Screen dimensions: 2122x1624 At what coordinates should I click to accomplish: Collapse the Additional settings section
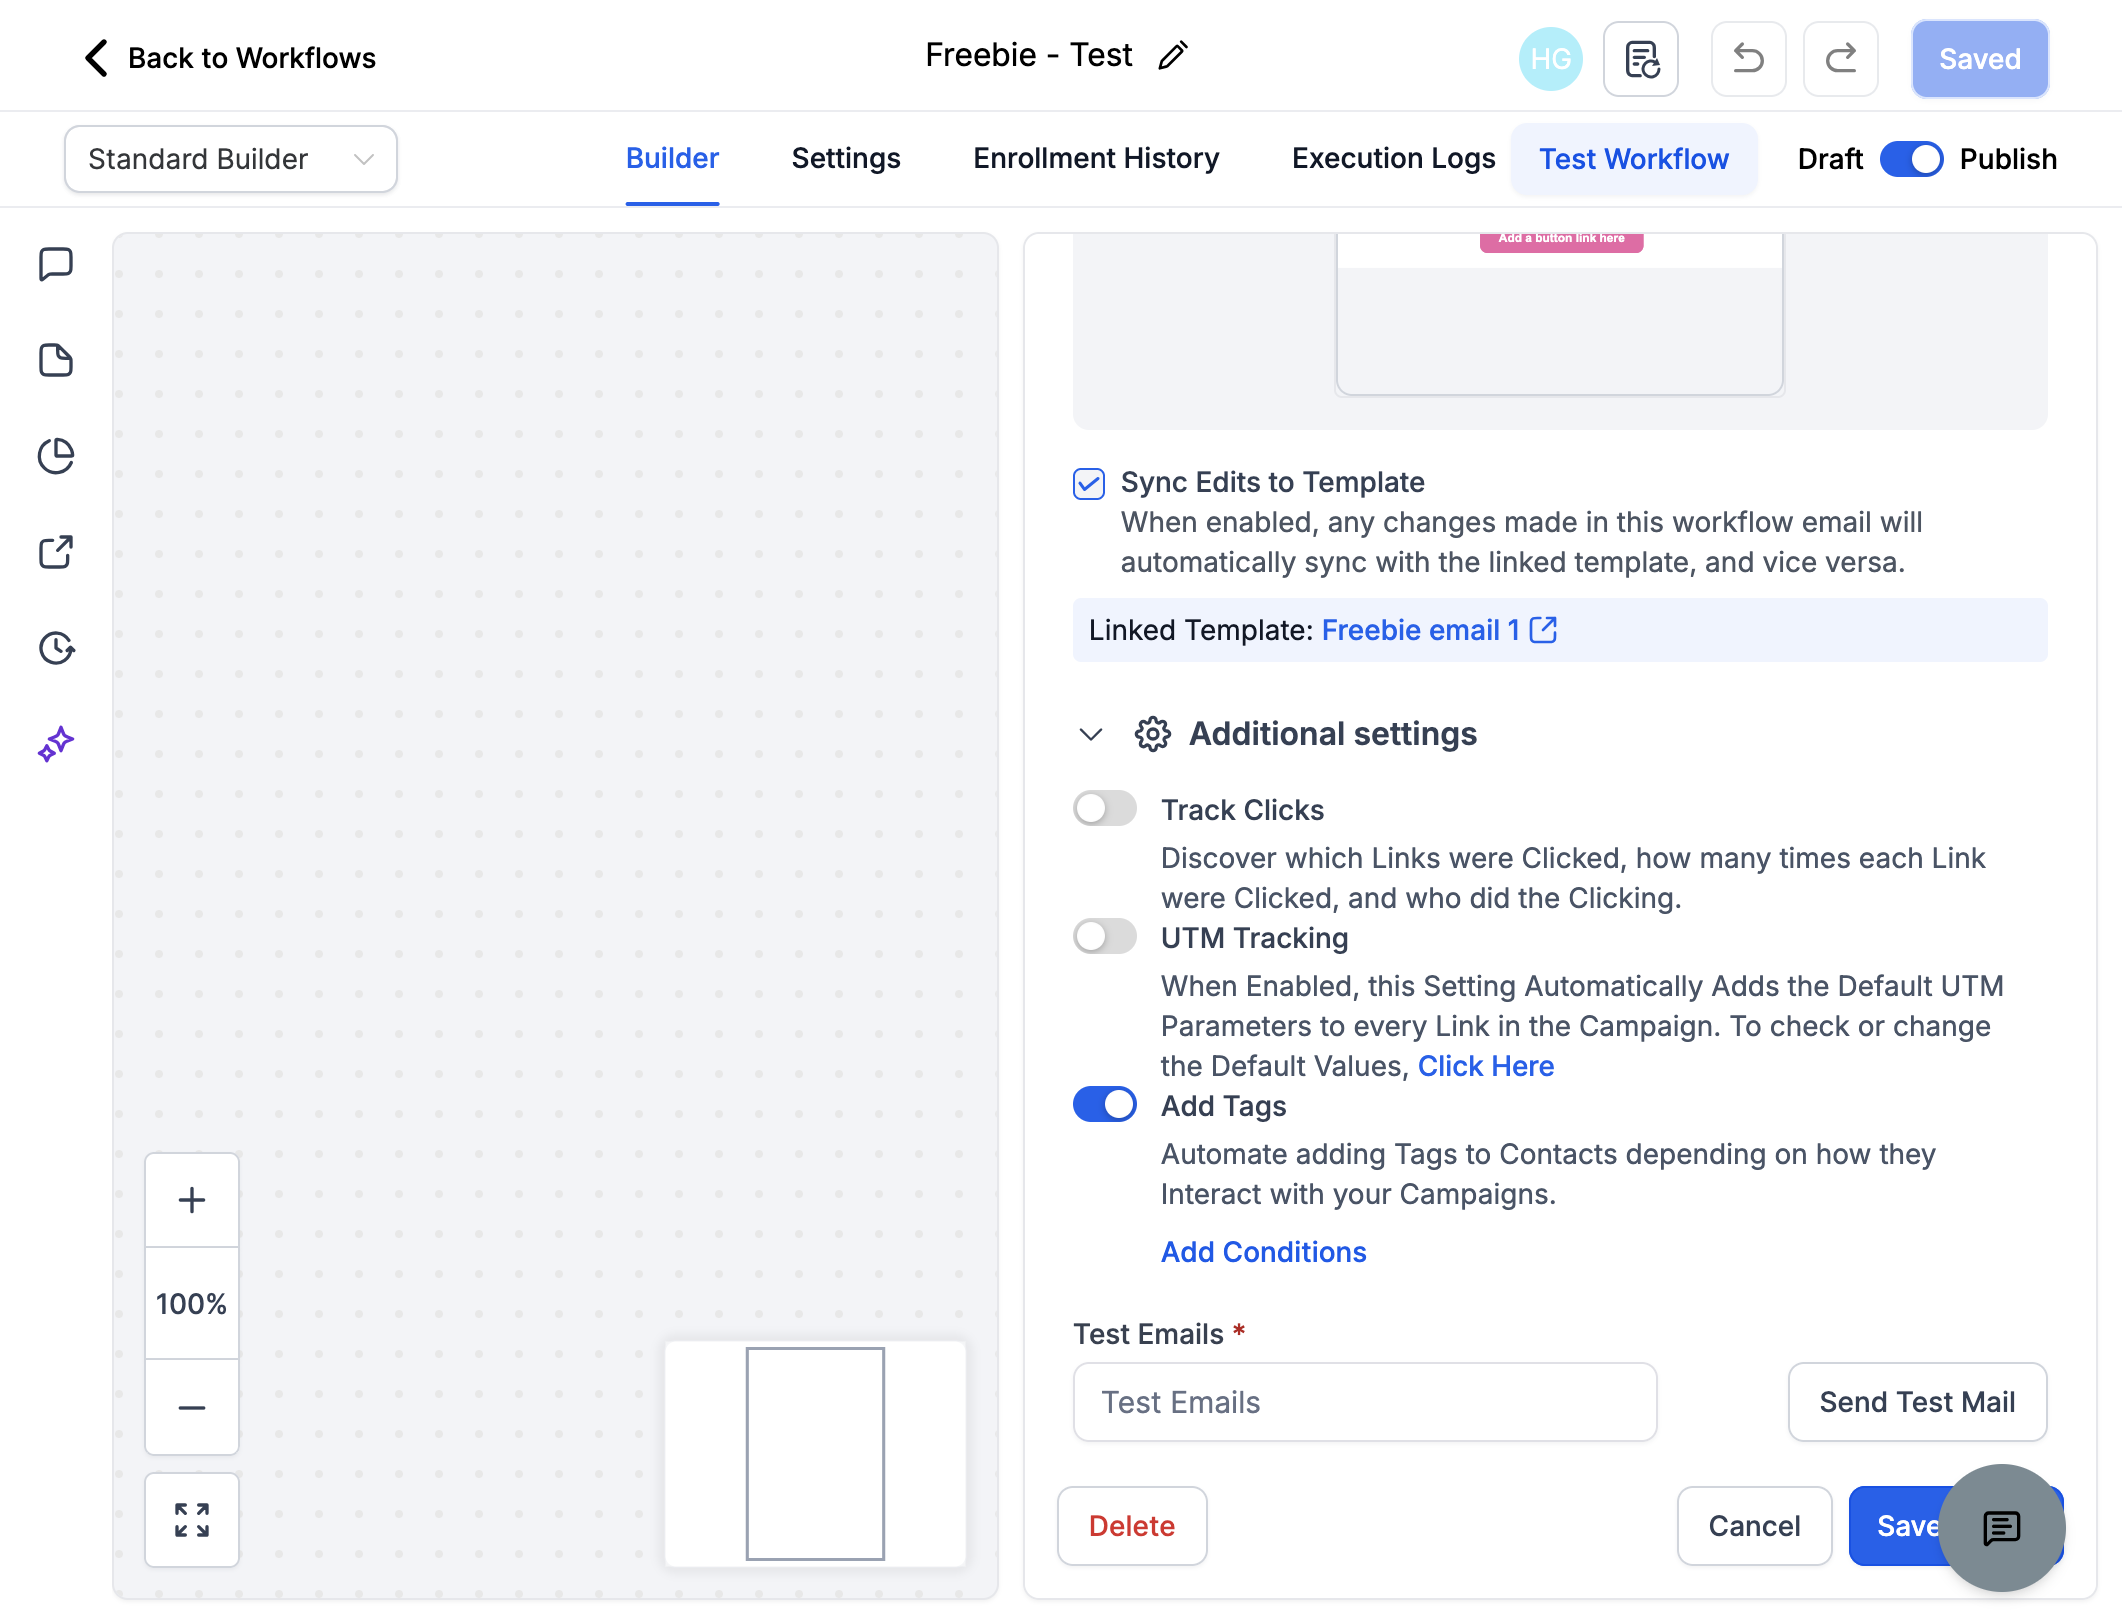1091,734
